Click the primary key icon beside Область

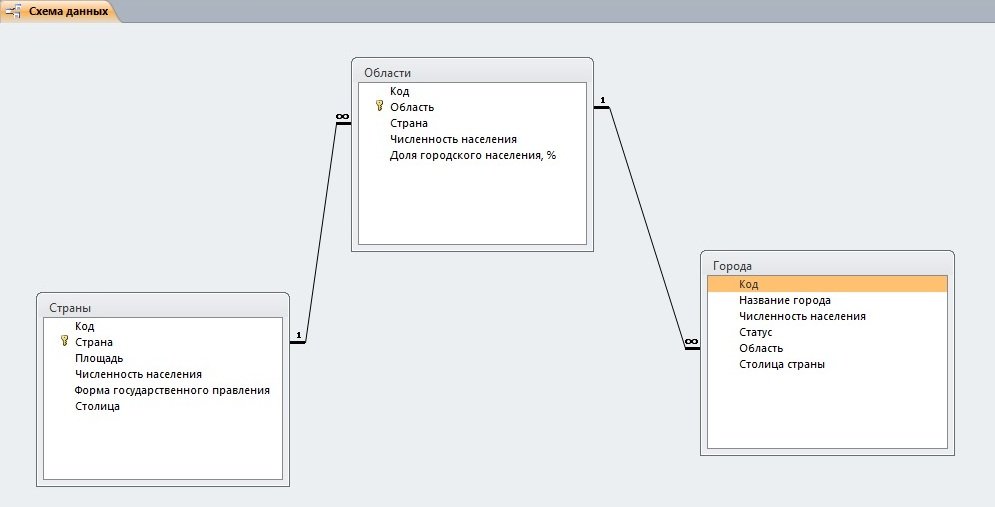379,106
